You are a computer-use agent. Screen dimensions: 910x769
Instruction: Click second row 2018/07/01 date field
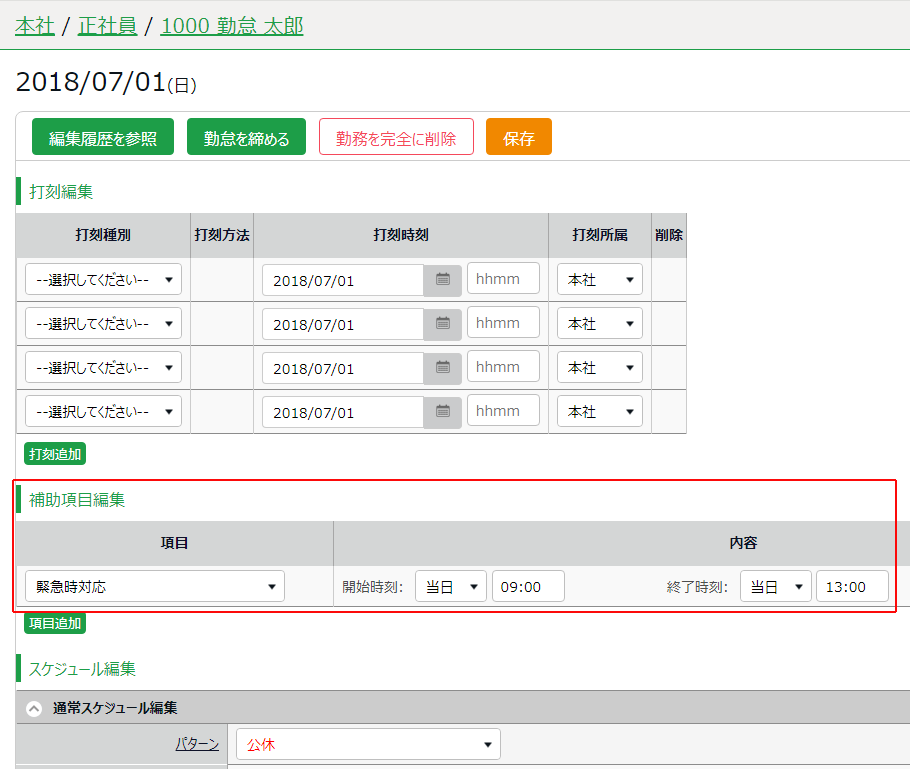click(343, 324)
